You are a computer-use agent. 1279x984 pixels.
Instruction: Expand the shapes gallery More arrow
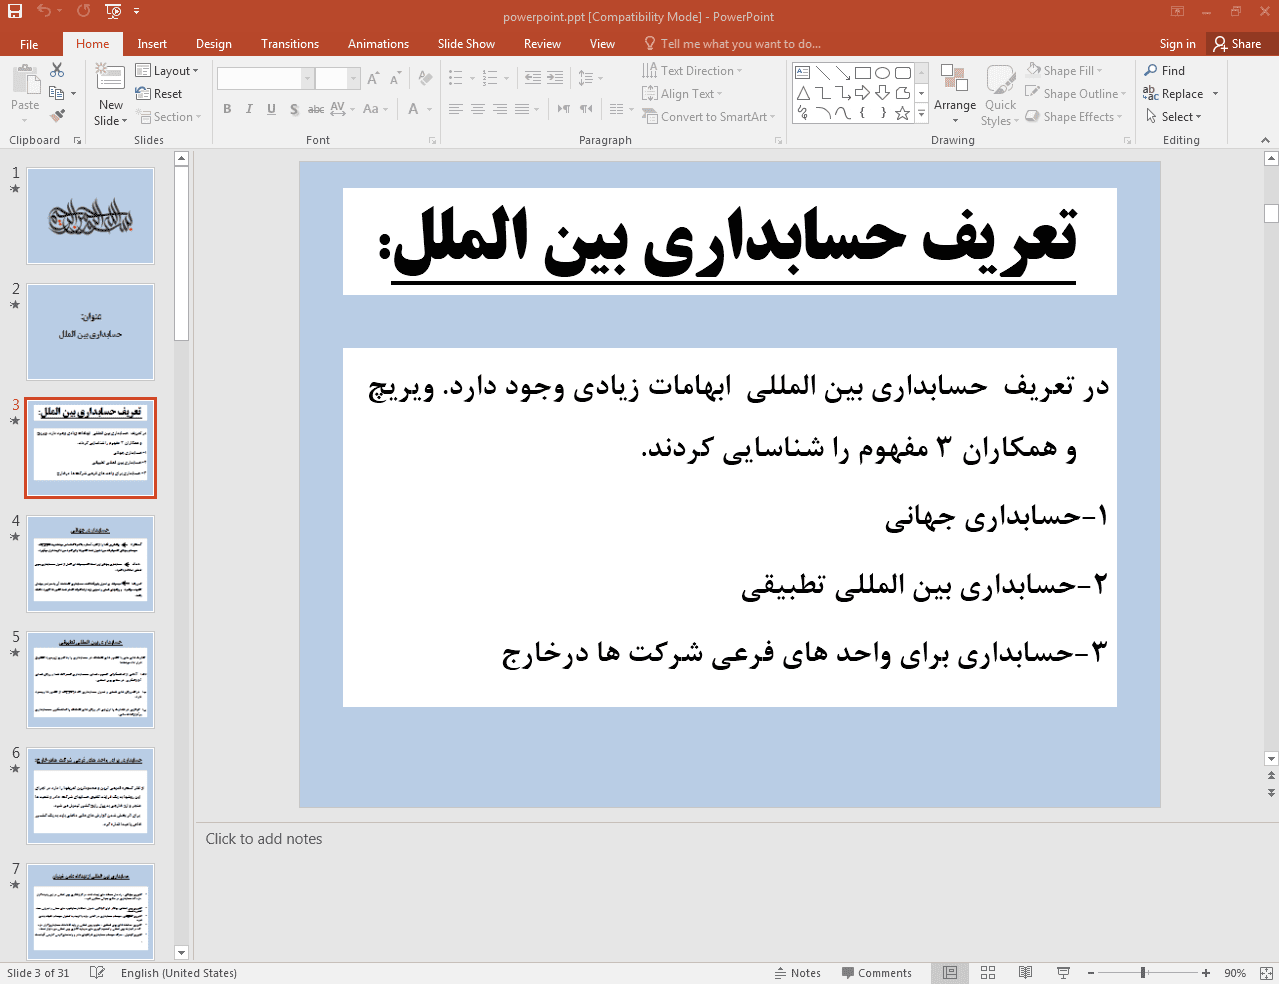click(x=921, y=113)
